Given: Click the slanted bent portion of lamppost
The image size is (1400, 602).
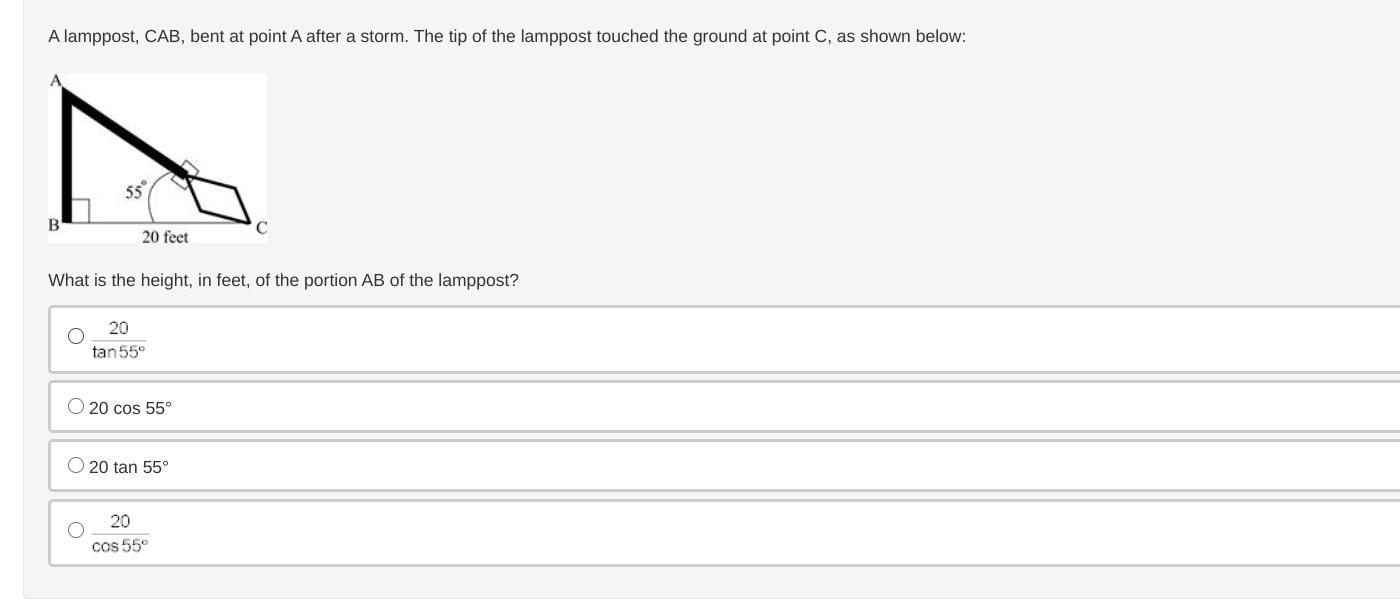Looking at the screenshot, I should 125,131.
